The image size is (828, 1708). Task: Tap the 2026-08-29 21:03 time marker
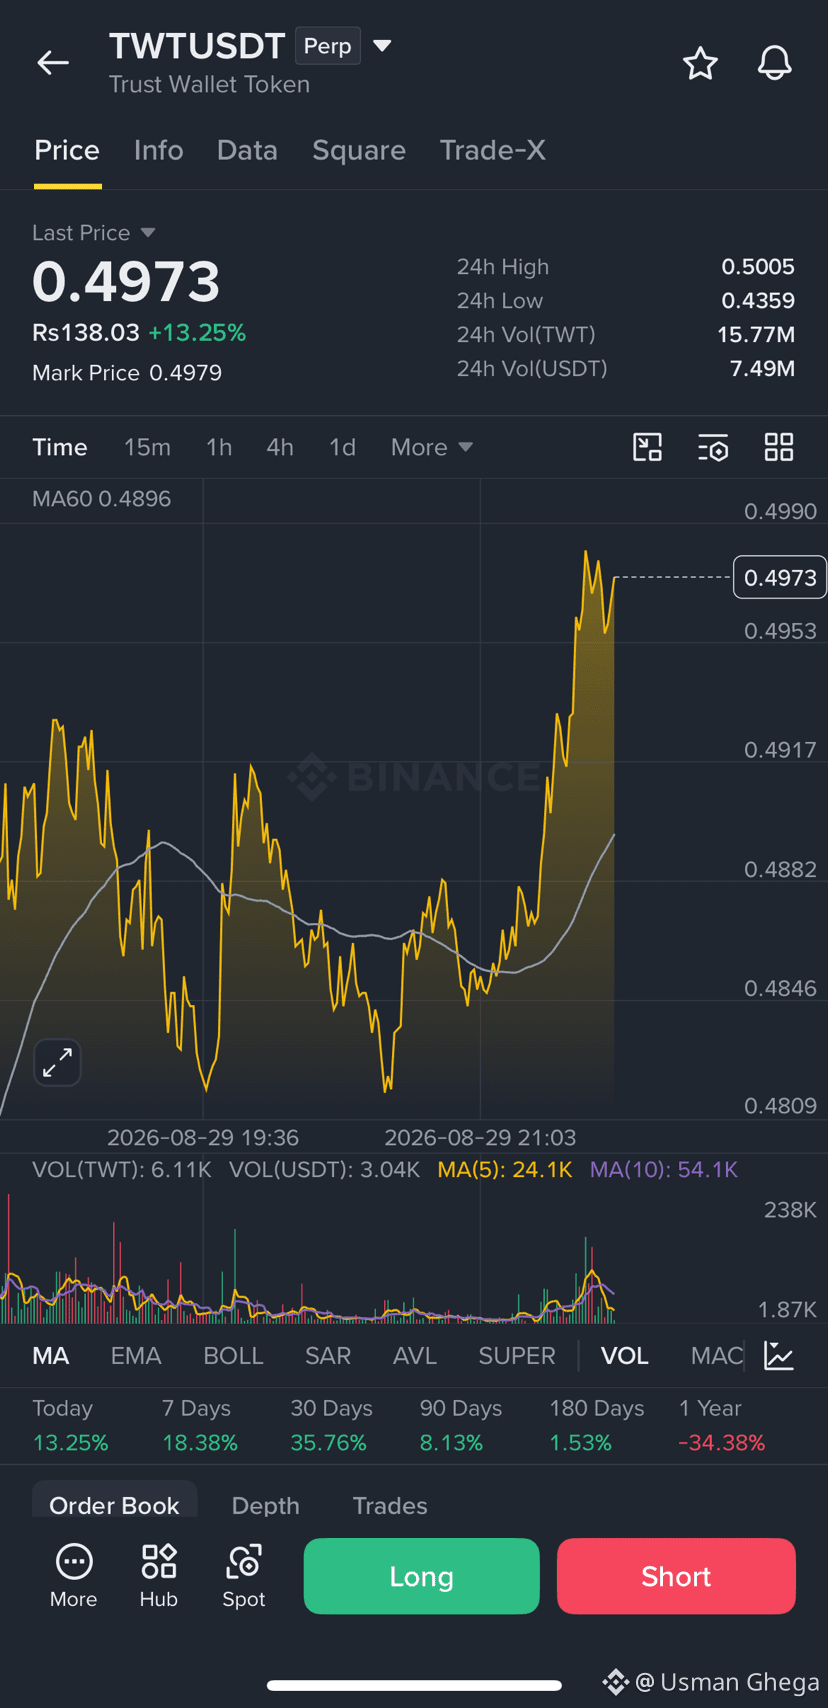480,1138
